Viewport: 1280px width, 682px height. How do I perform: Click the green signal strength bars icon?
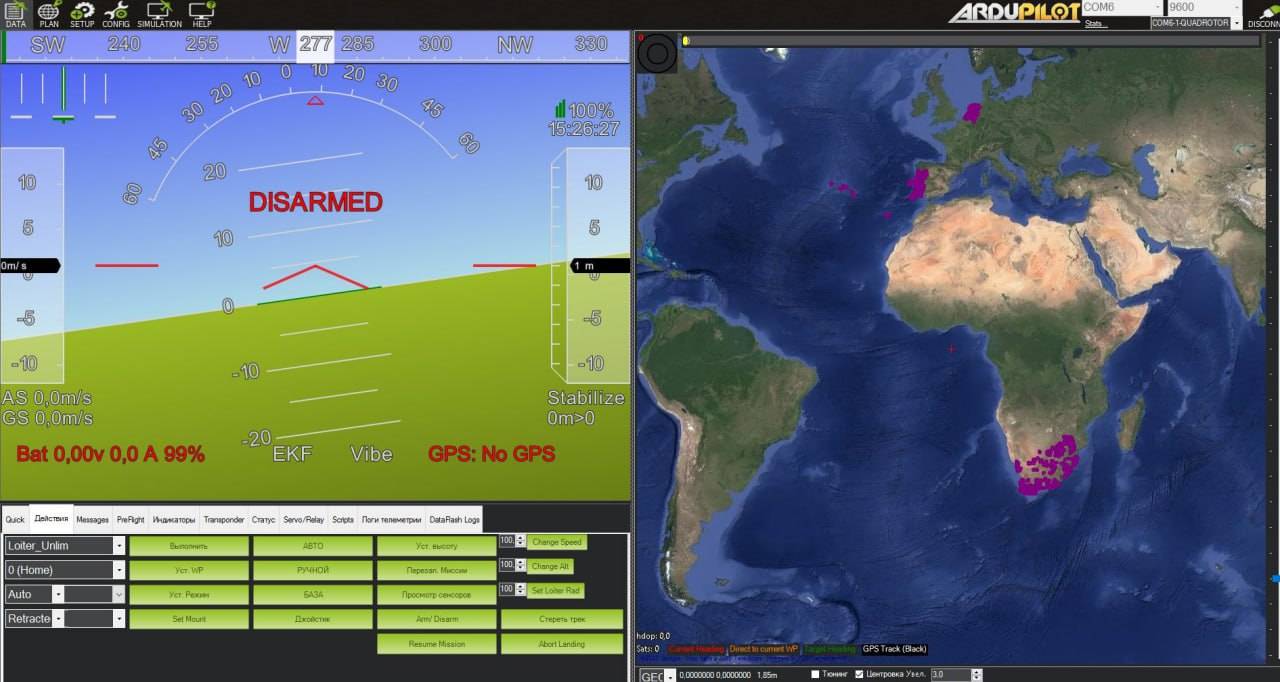pyautogui.click(x=560, y=109)
